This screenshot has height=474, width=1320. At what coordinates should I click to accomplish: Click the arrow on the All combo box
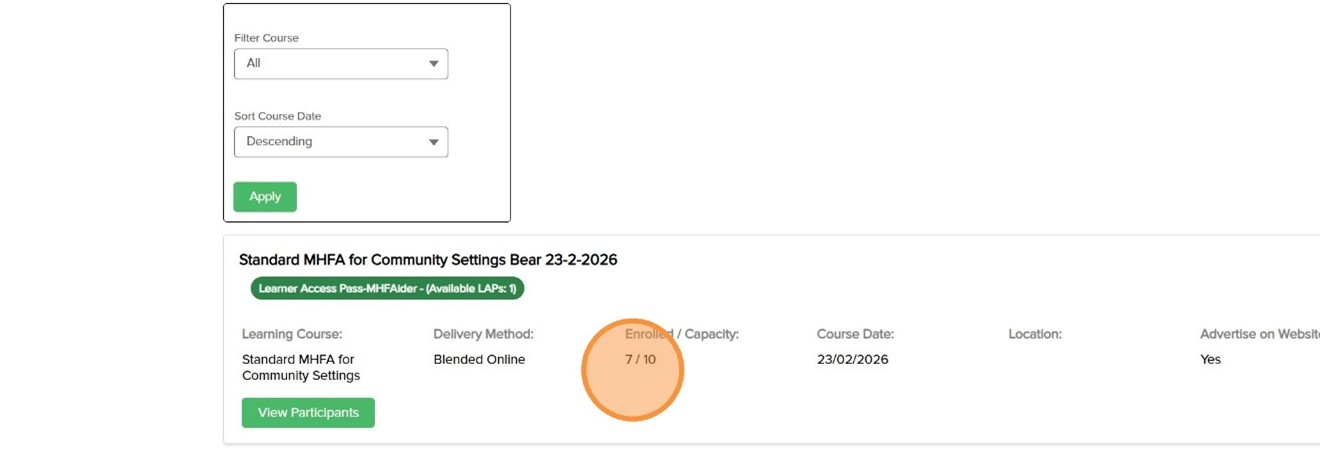[433, 64]
